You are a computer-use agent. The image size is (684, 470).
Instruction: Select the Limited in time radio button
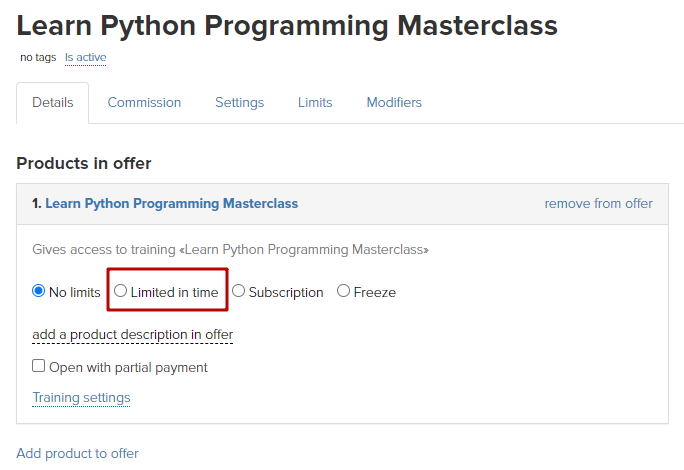point(120,291)
